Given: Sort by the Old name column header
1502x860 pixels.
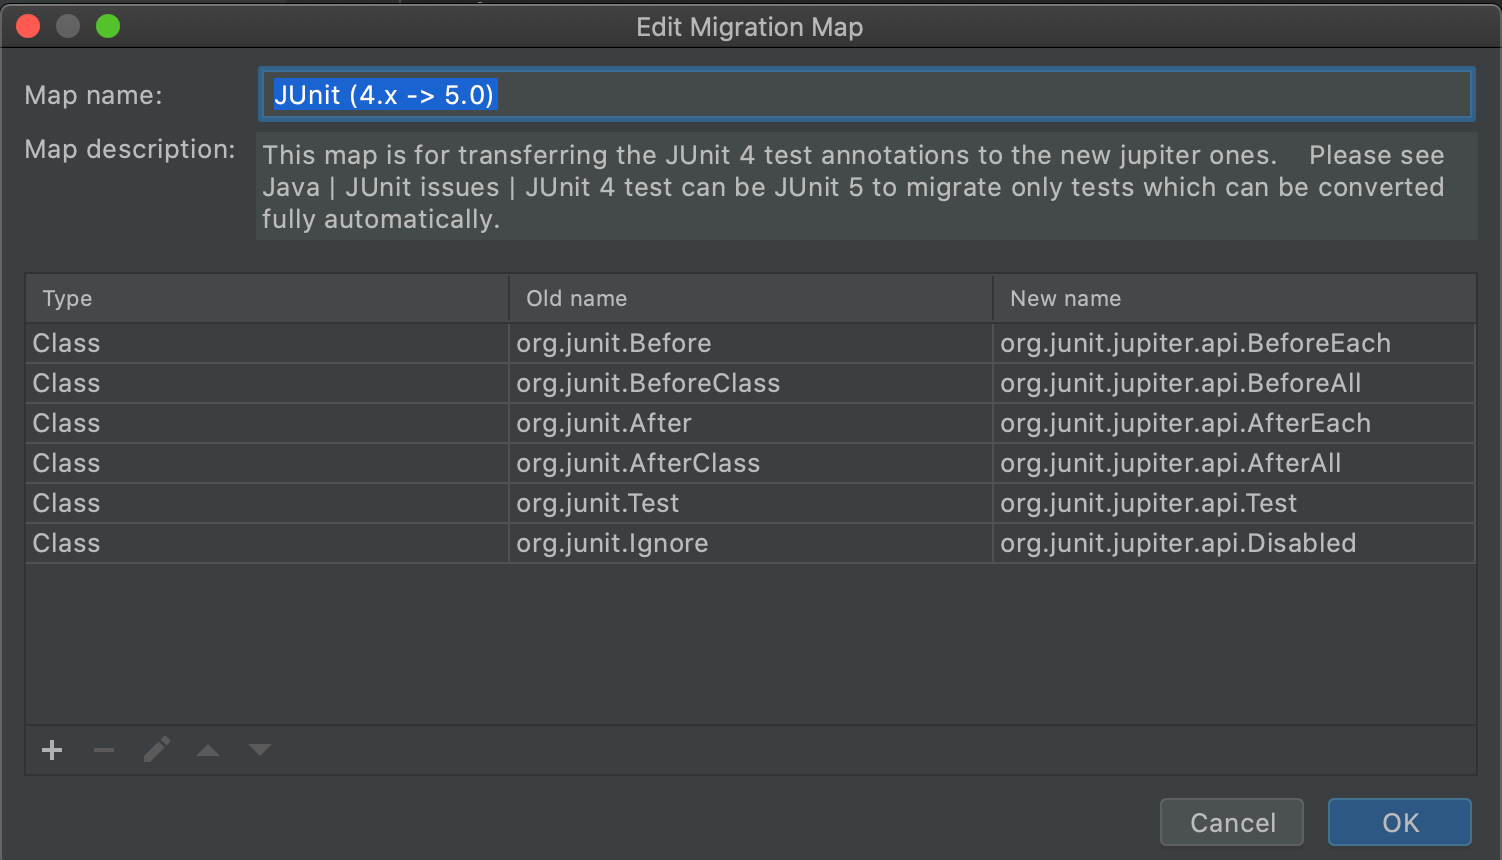Looking at the screenshot, I should point(751,298).
